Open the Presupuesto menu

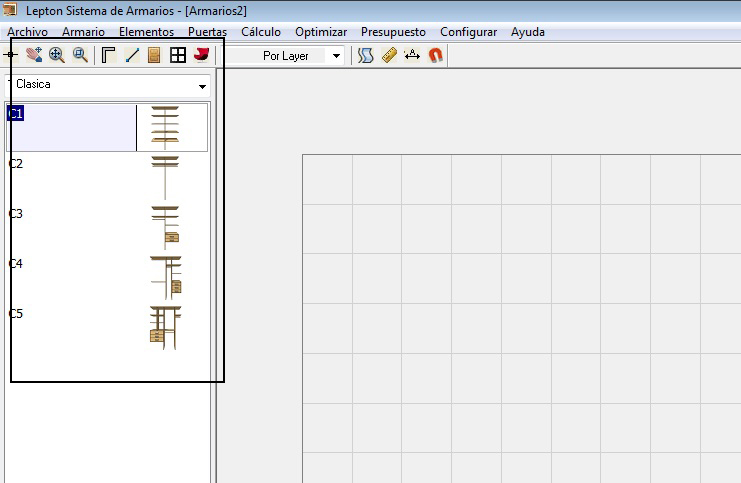(x=393, y=32)
